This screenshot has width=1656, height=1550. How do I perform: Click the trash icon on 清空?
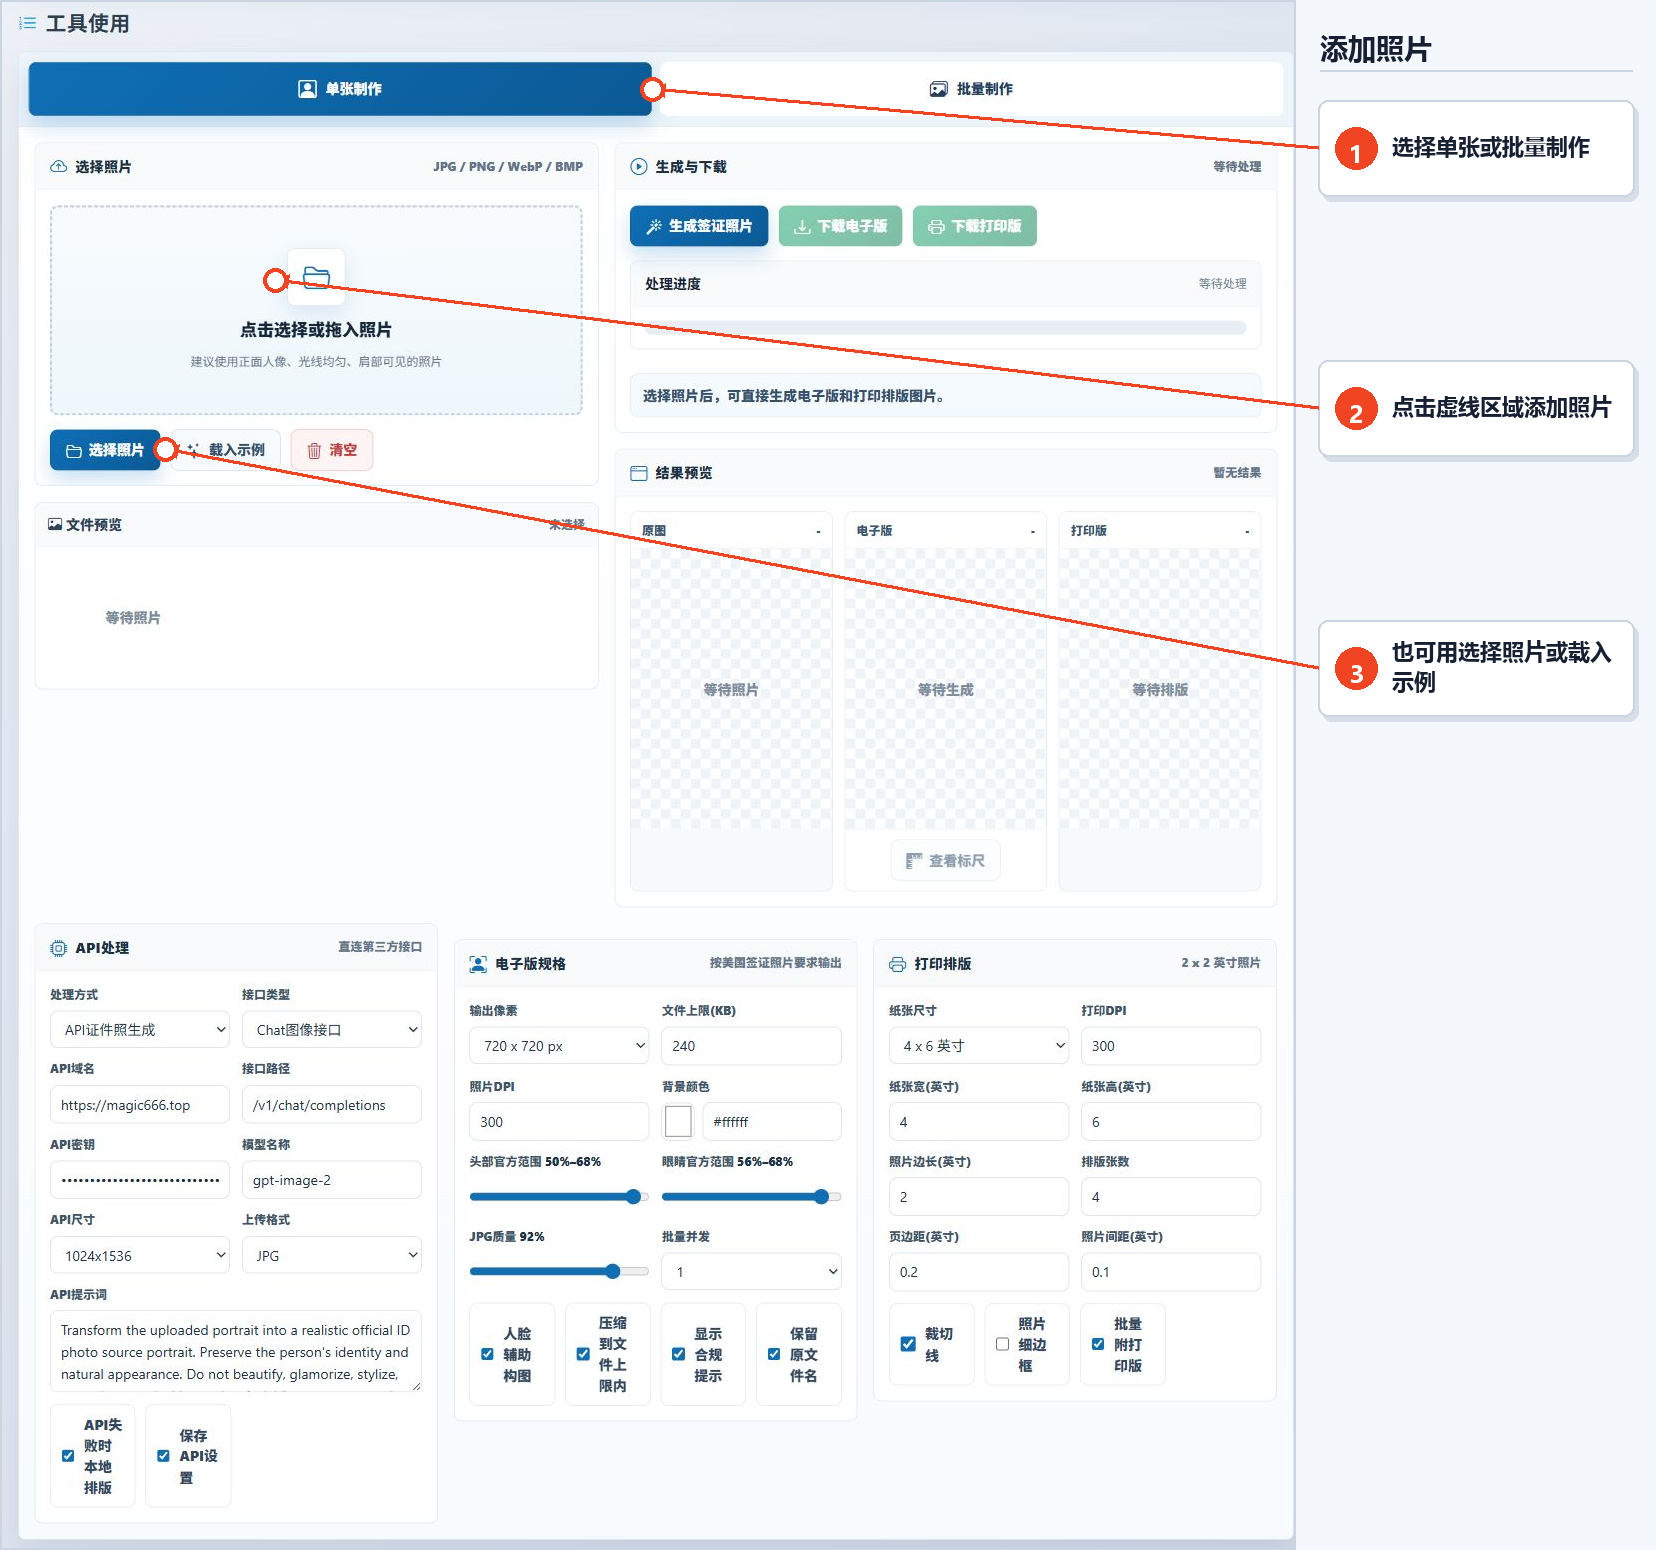click(x=314, y=451)
